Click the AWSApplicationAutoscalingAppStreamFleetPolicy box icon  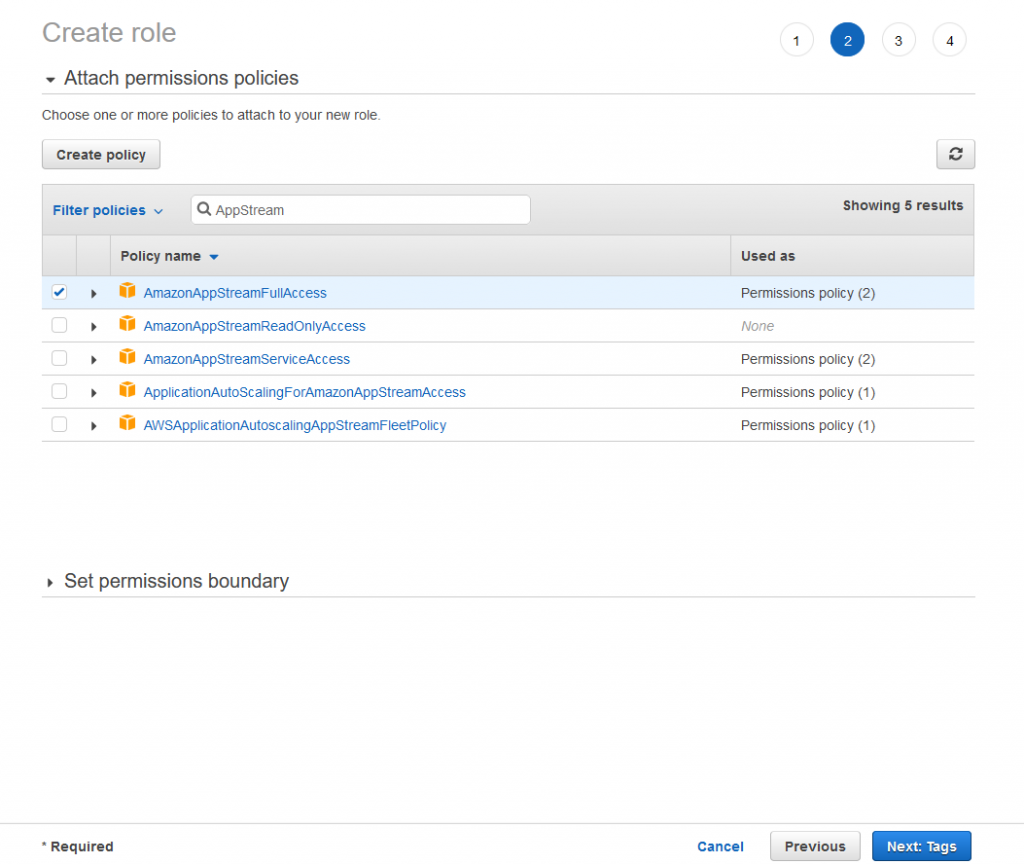(x=127, y=423)
